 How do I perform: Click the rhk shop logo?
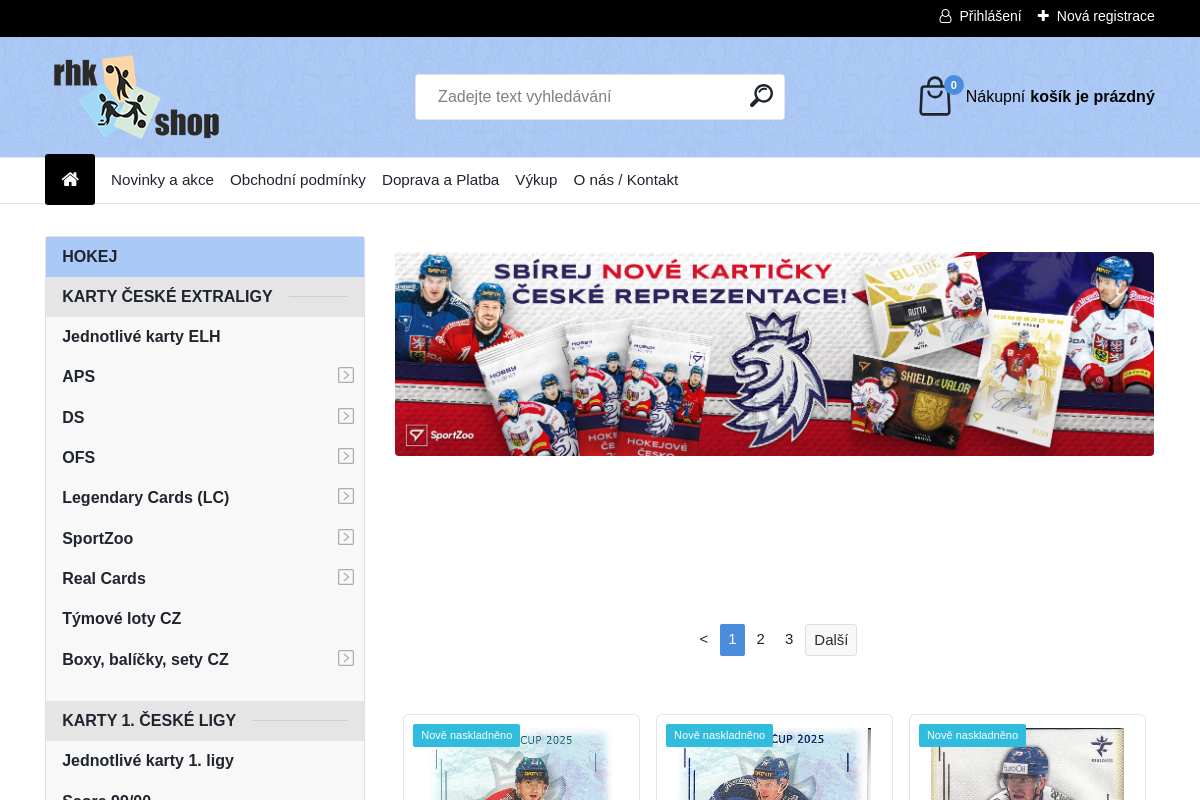tap(136, 97)
